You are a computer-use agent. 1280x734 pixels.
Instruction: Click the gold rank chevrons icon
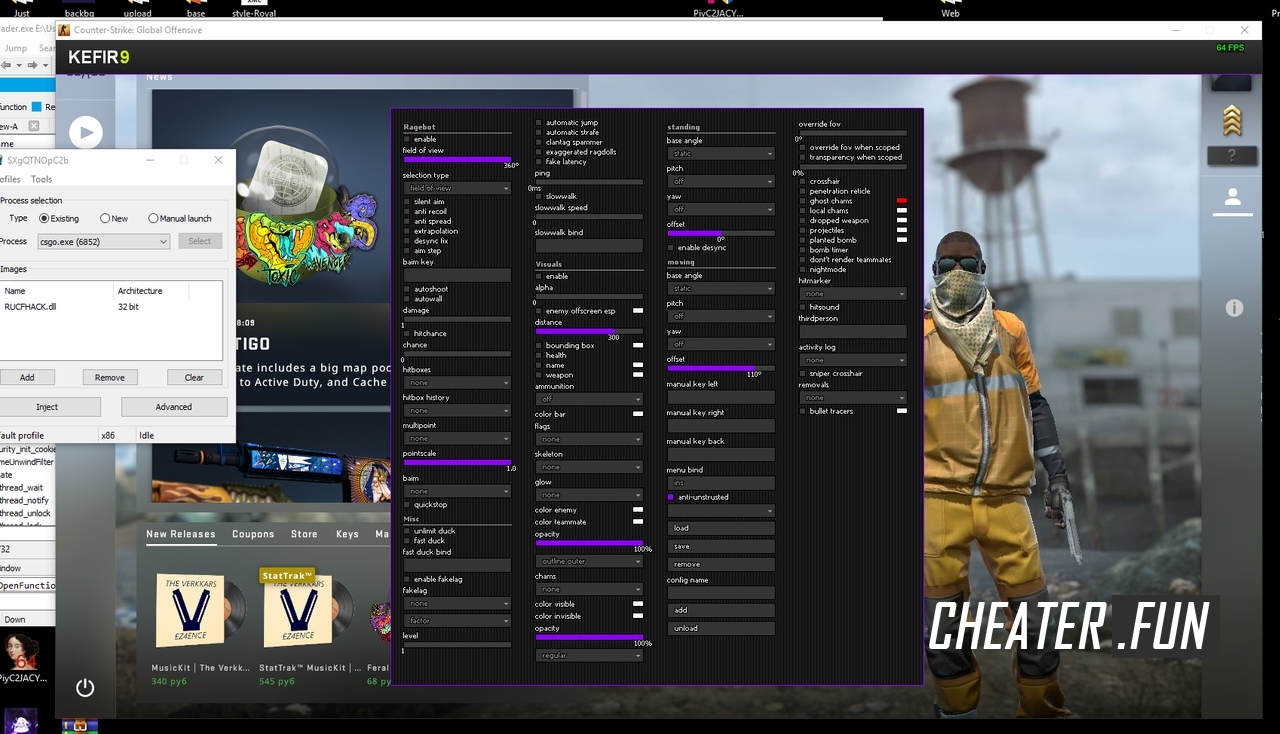(1232, 121)
